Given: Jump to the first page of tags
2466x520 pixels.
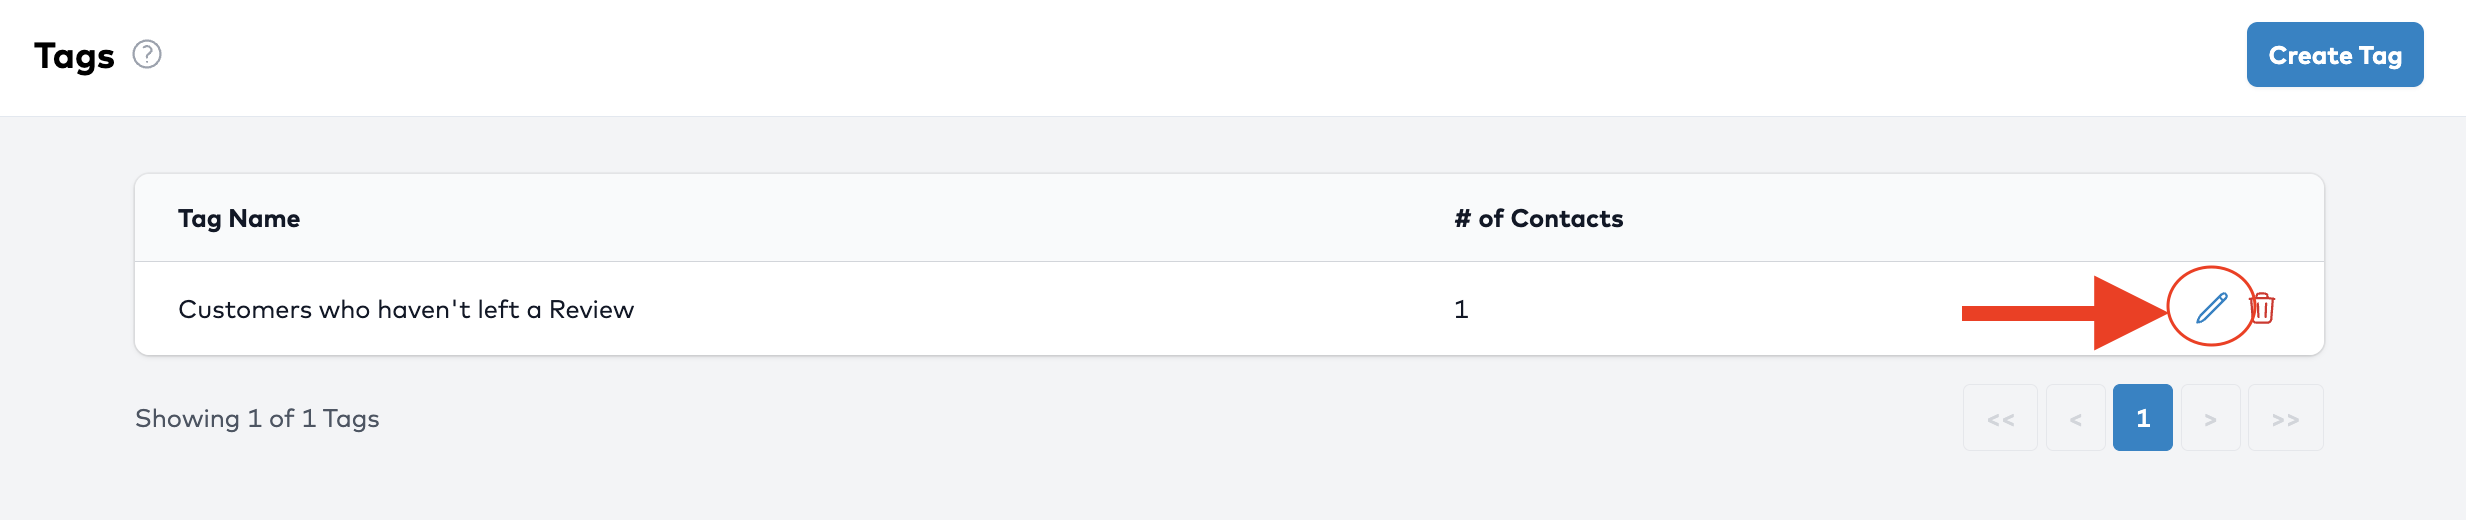Looking at the screenshot, I should [x=2000, y=418].
